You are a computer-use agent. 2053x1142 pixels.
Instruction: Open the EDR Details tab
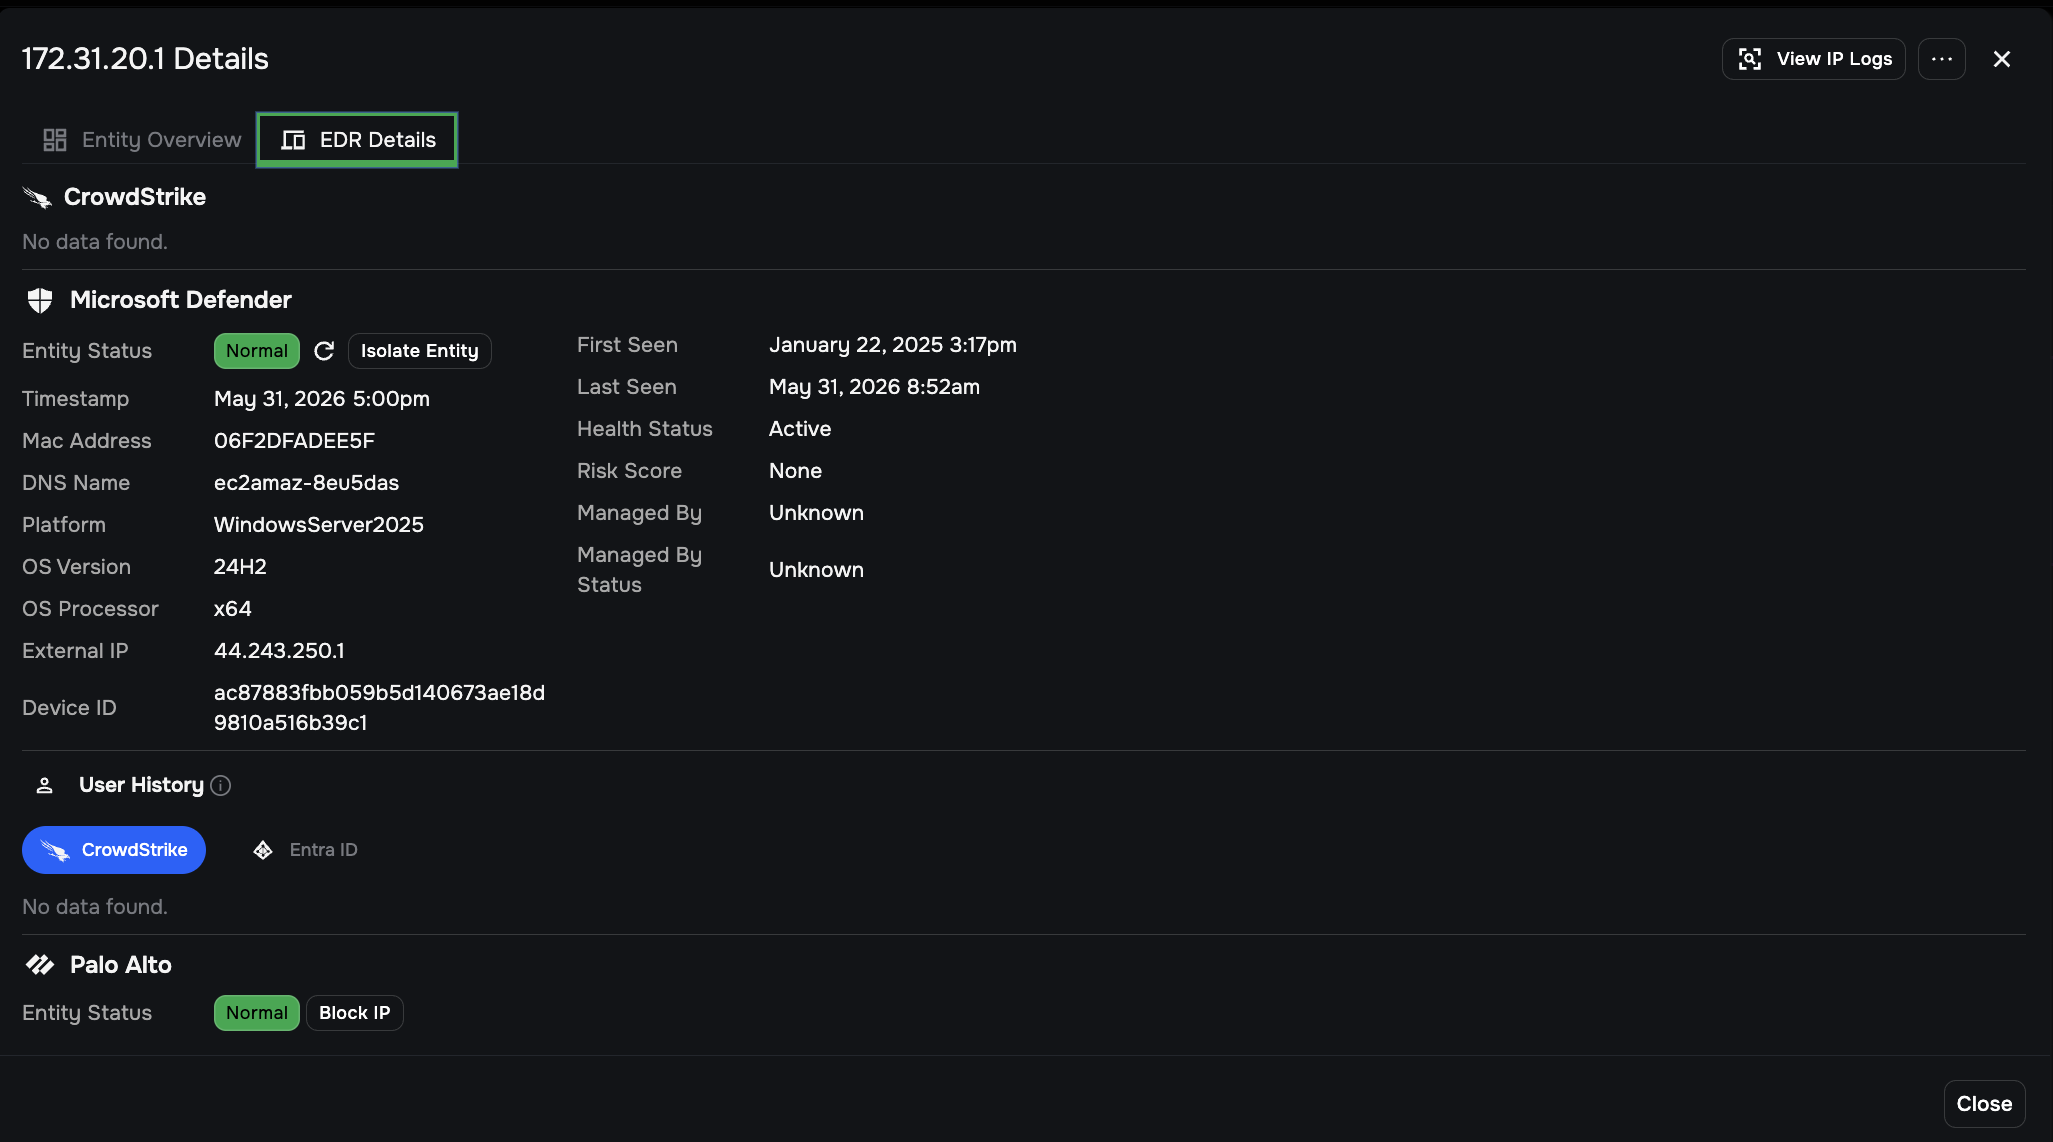click(357, 140)
